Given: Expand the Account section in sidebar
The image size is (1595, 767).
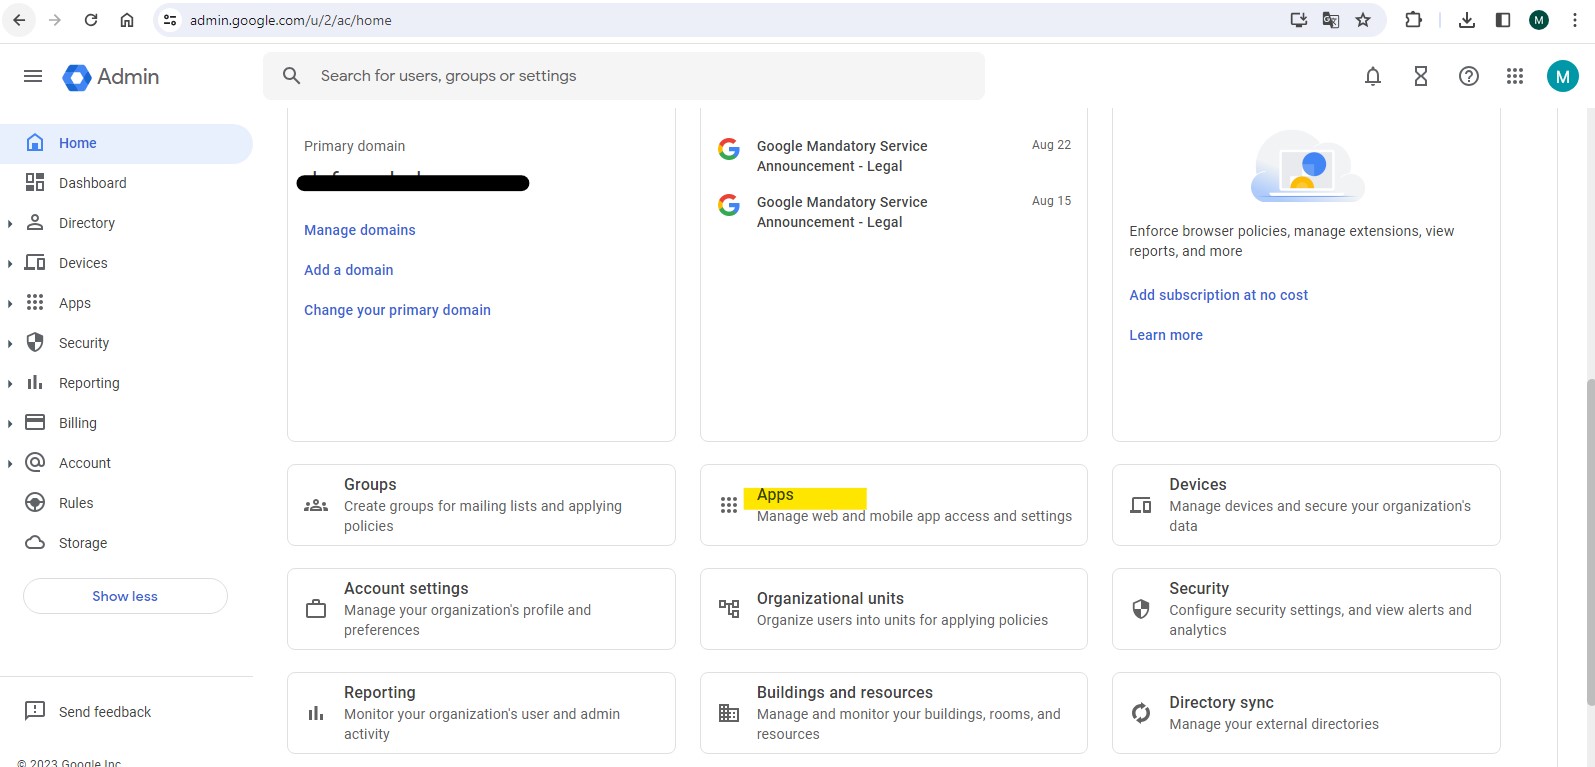Looking at the screenshot, I should point(10,463).
